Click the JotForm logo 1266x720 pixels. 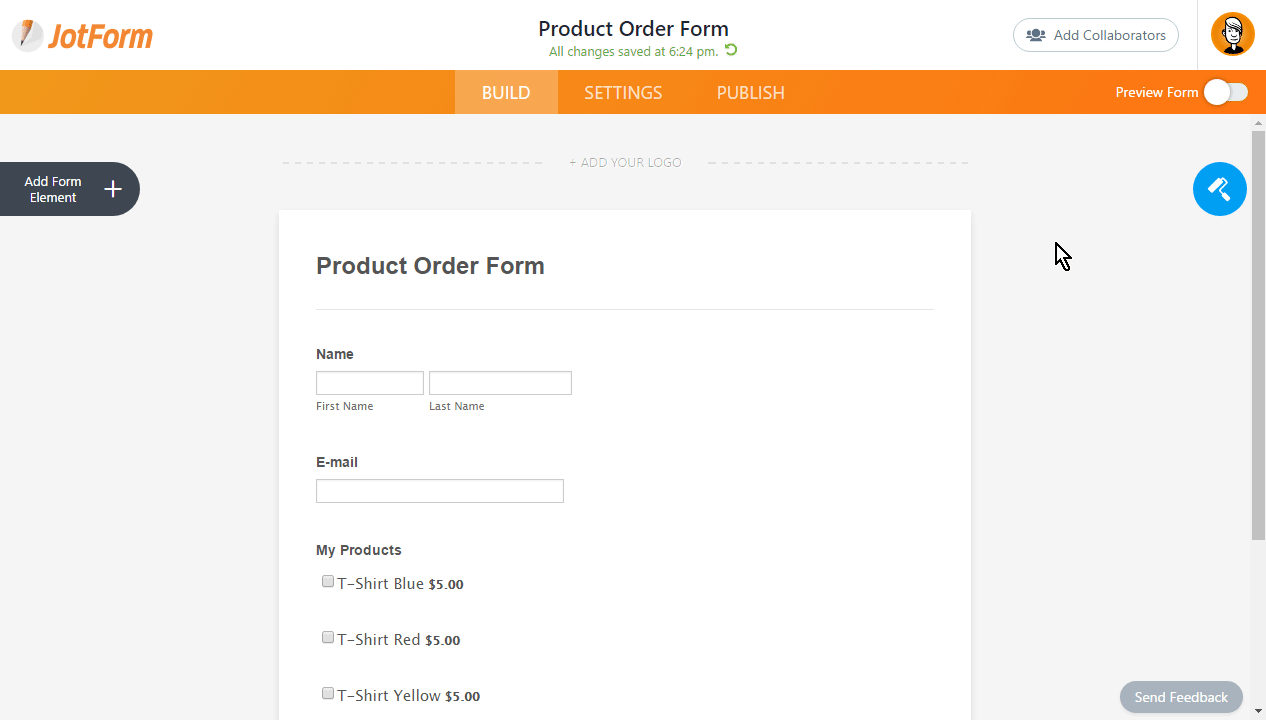(x=83, y=35)
